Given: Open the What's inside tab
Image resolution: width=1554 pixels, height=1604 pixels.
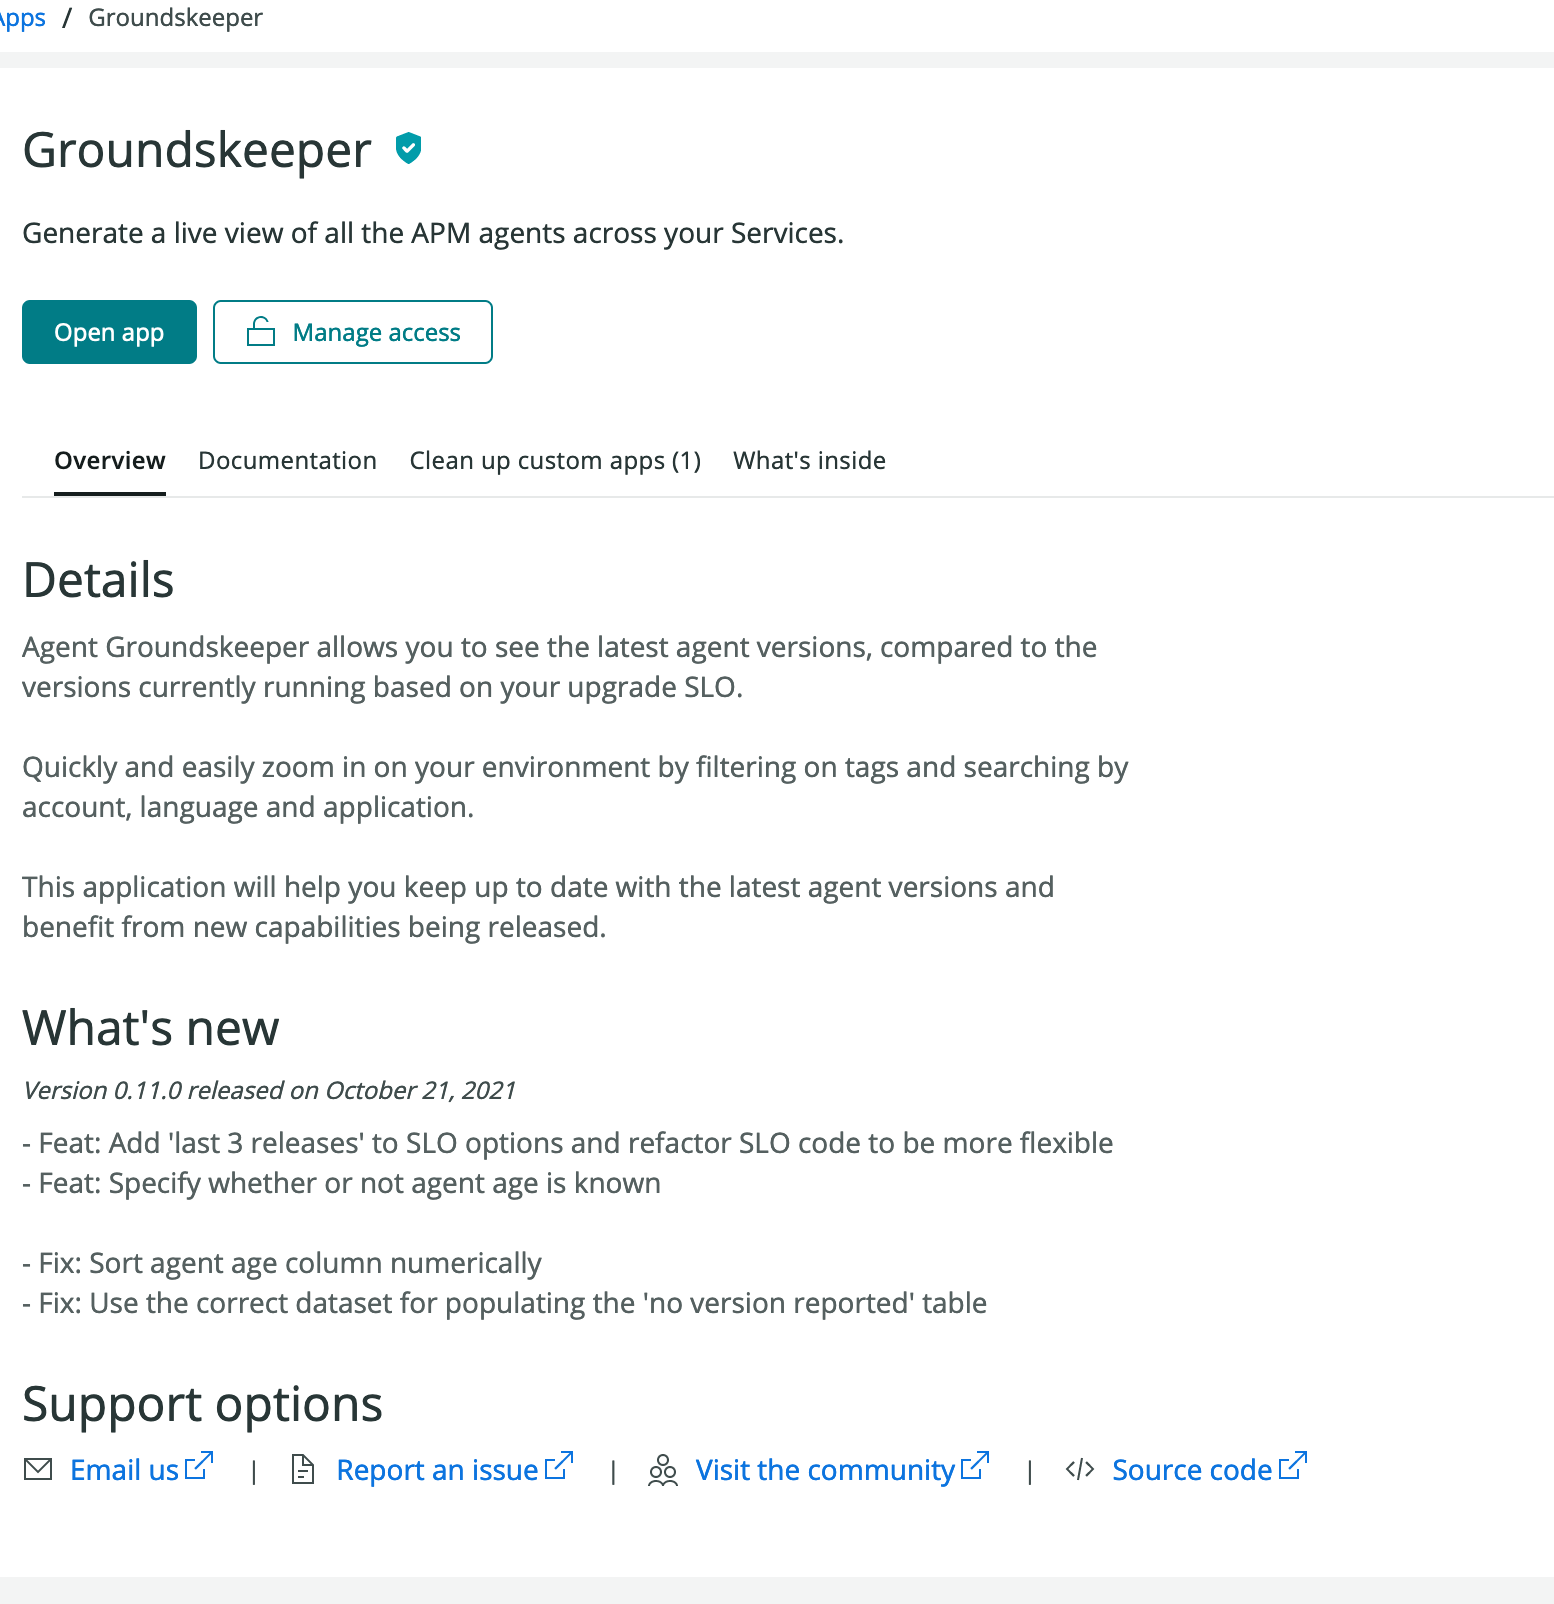Looking at the screenshot, I should pos(809,460).
